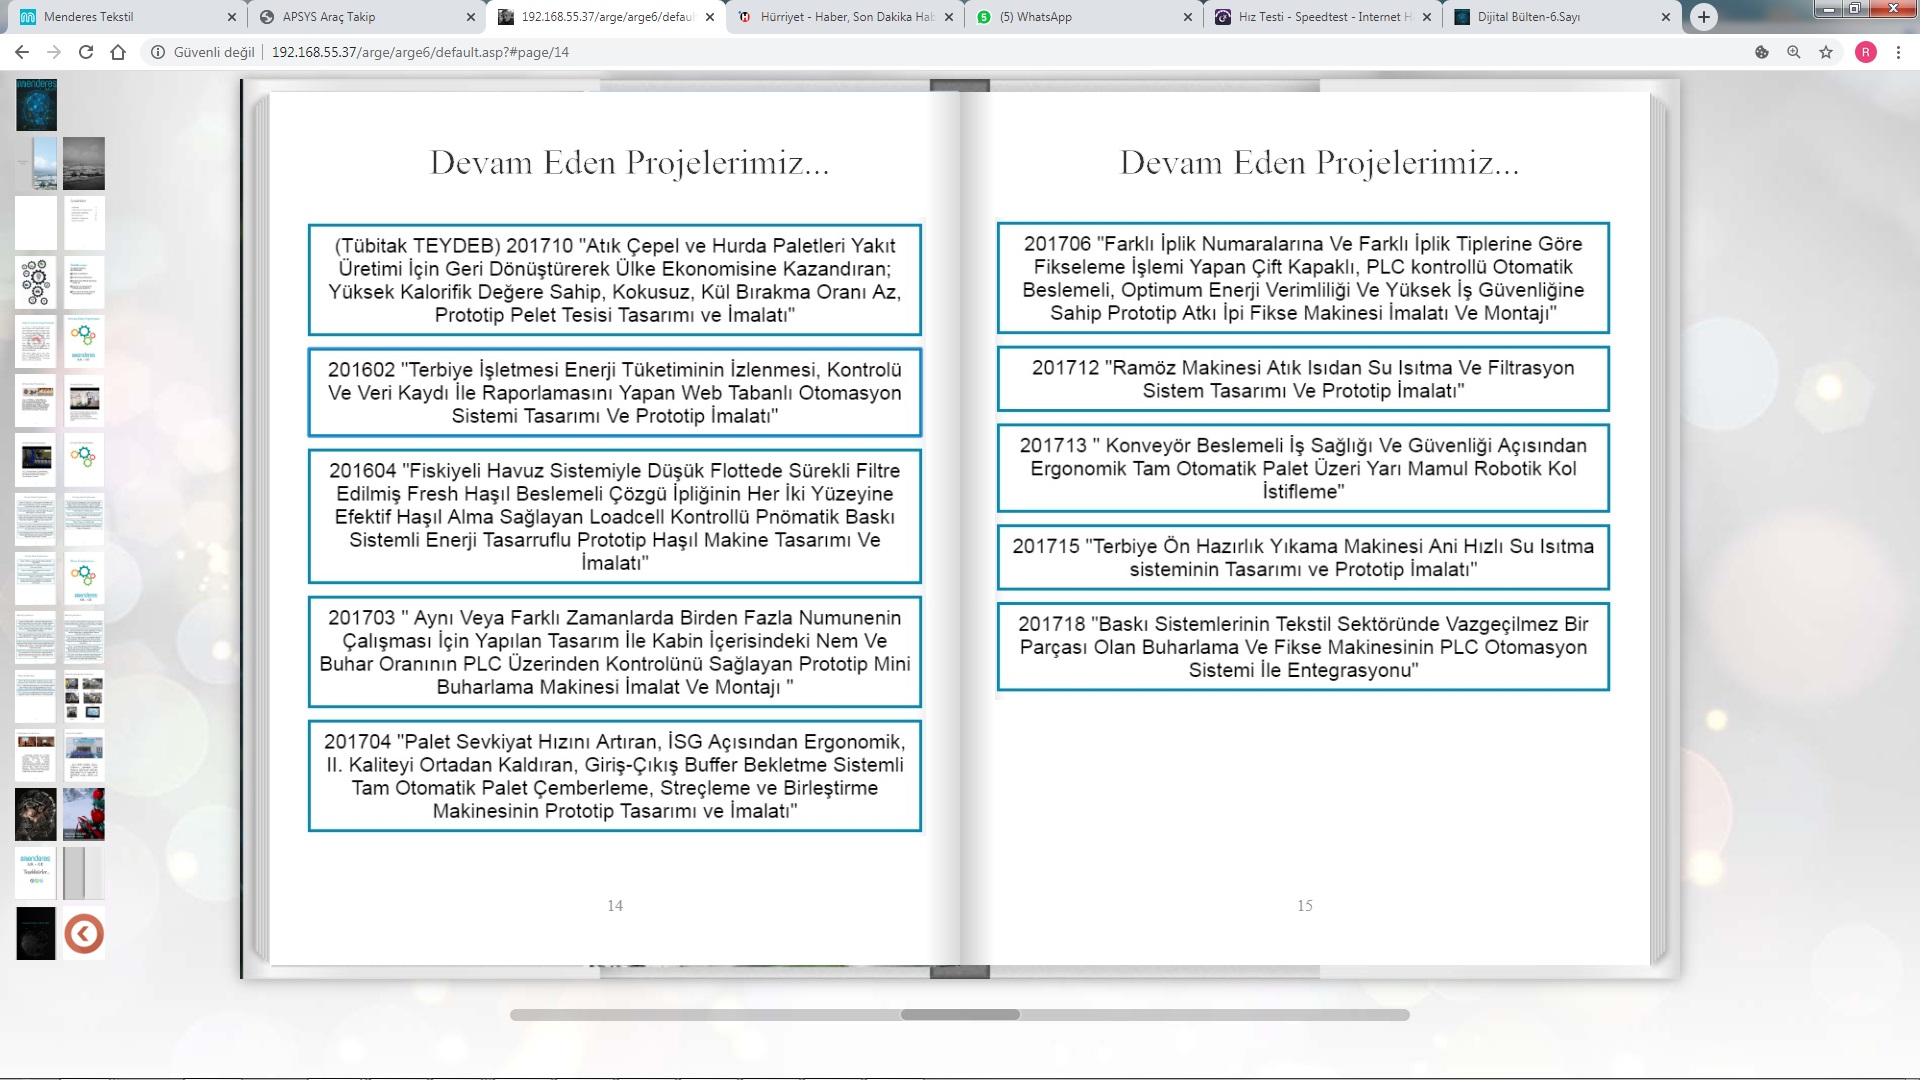
Task: Open the cover page thumbnail in the sidebar
Action: (36, 105)
